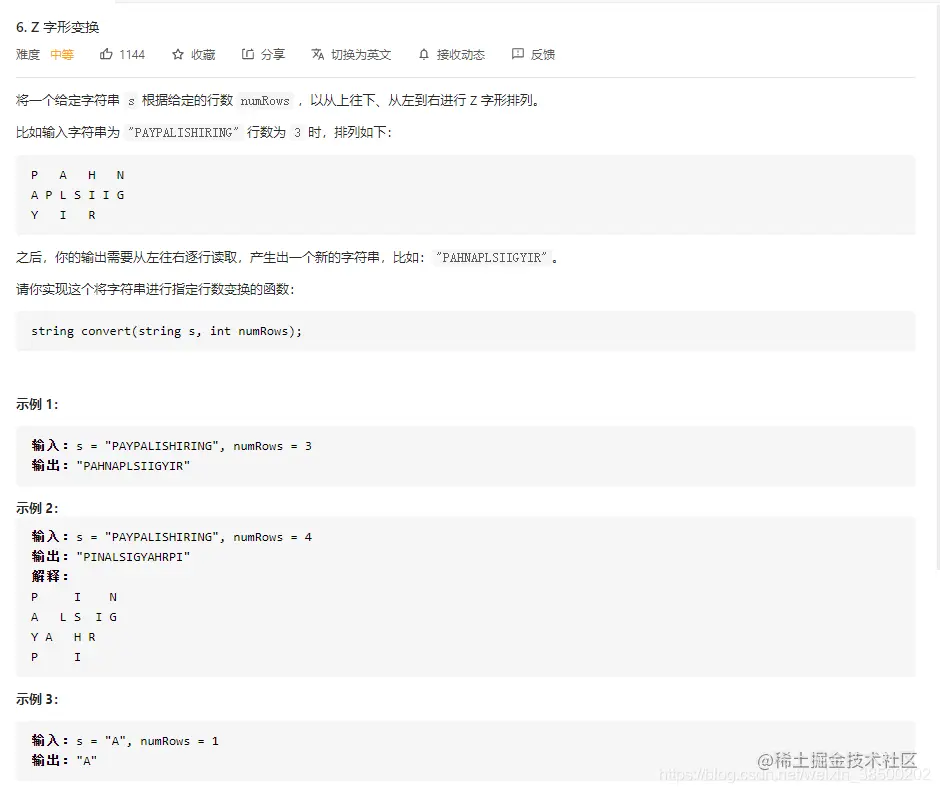The width and height of the screenshot is (940, 793).
Task: Click the 中等 difficulty label
Action: [x=62, y=55]
